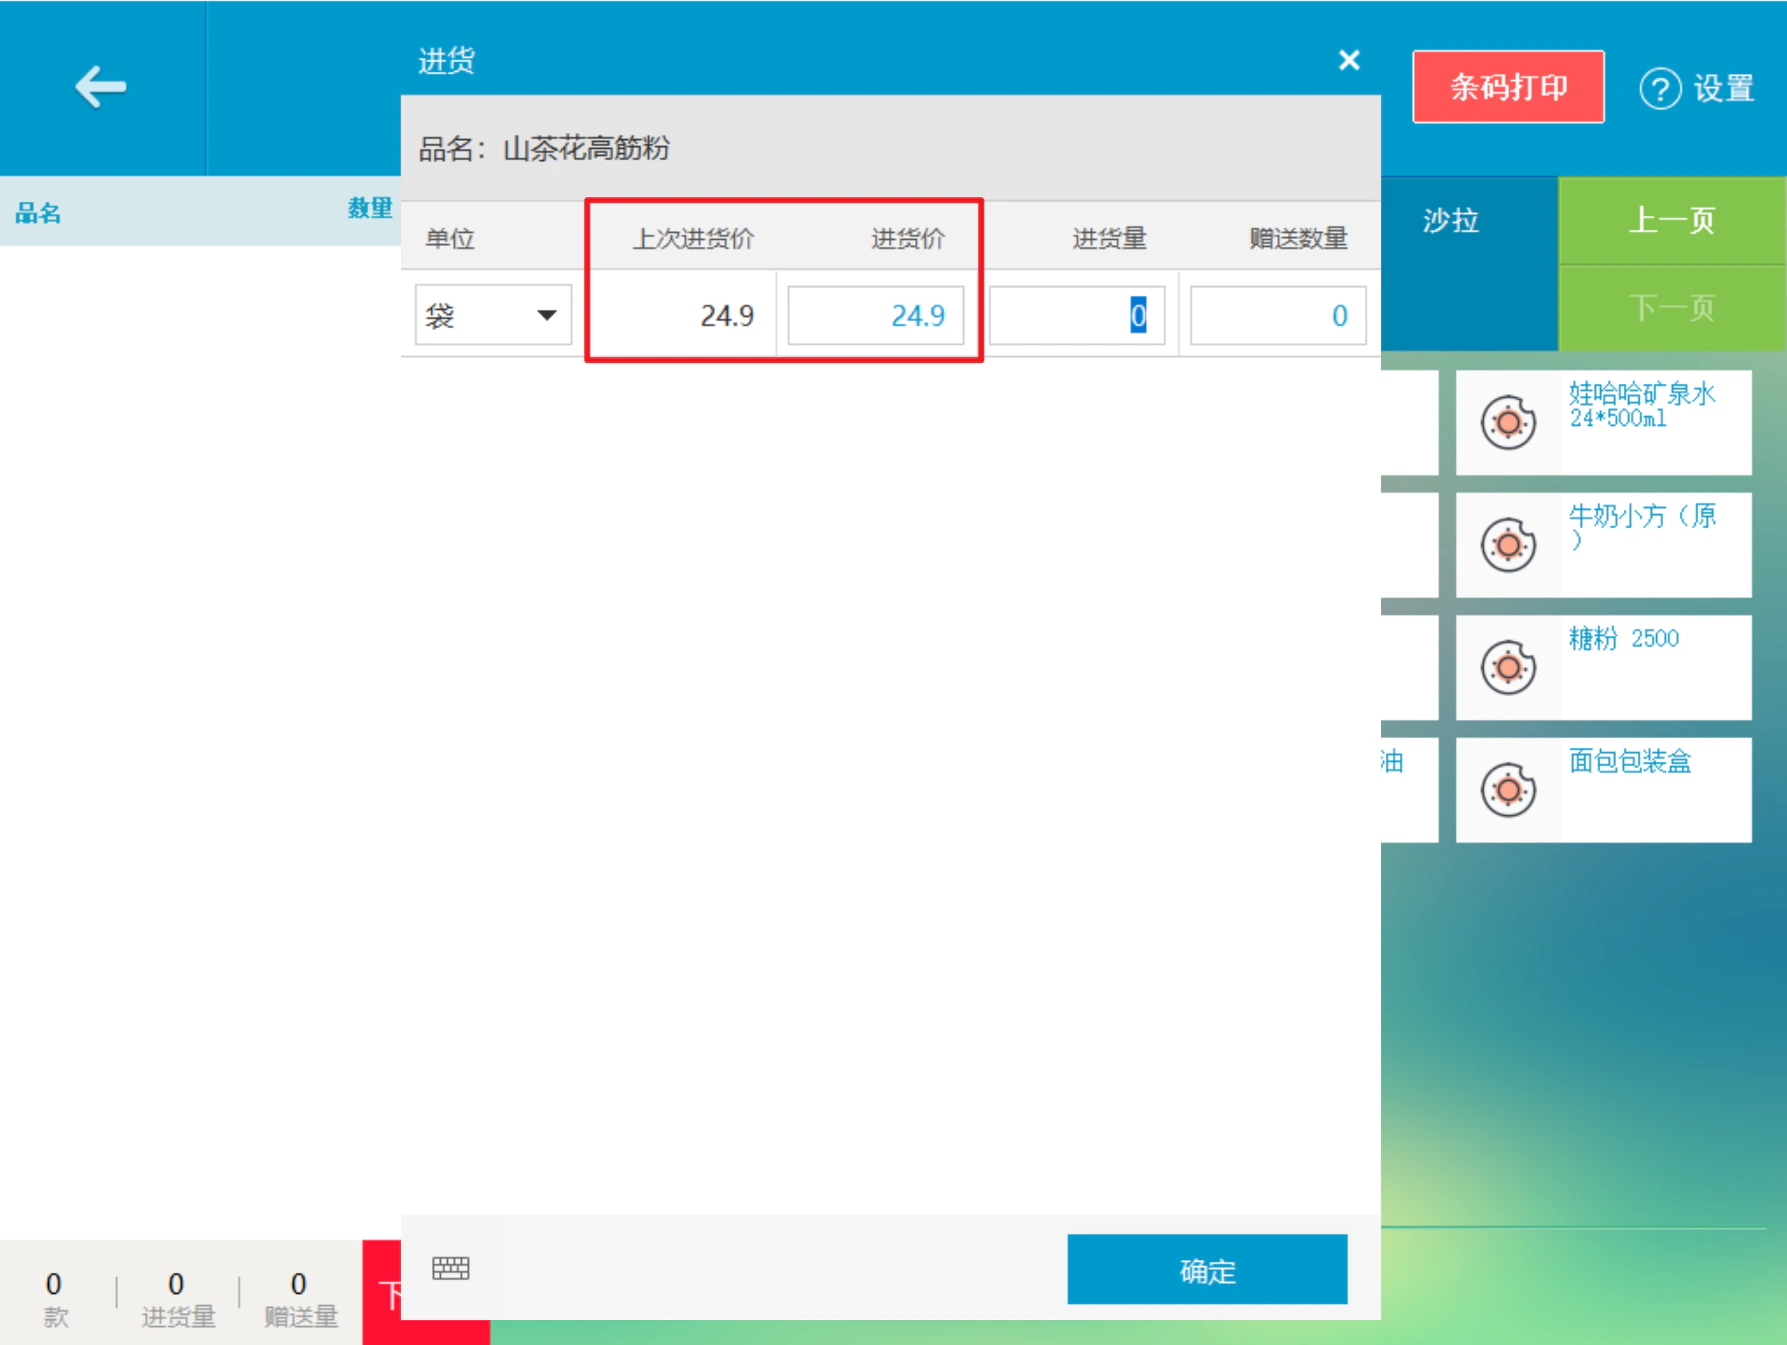The height and width of the screenshot is (1345, 1787).
Task: Select the 娃哈哈矿泉水 product icon
Action: pyautogui.click(x=1508, y=422)
